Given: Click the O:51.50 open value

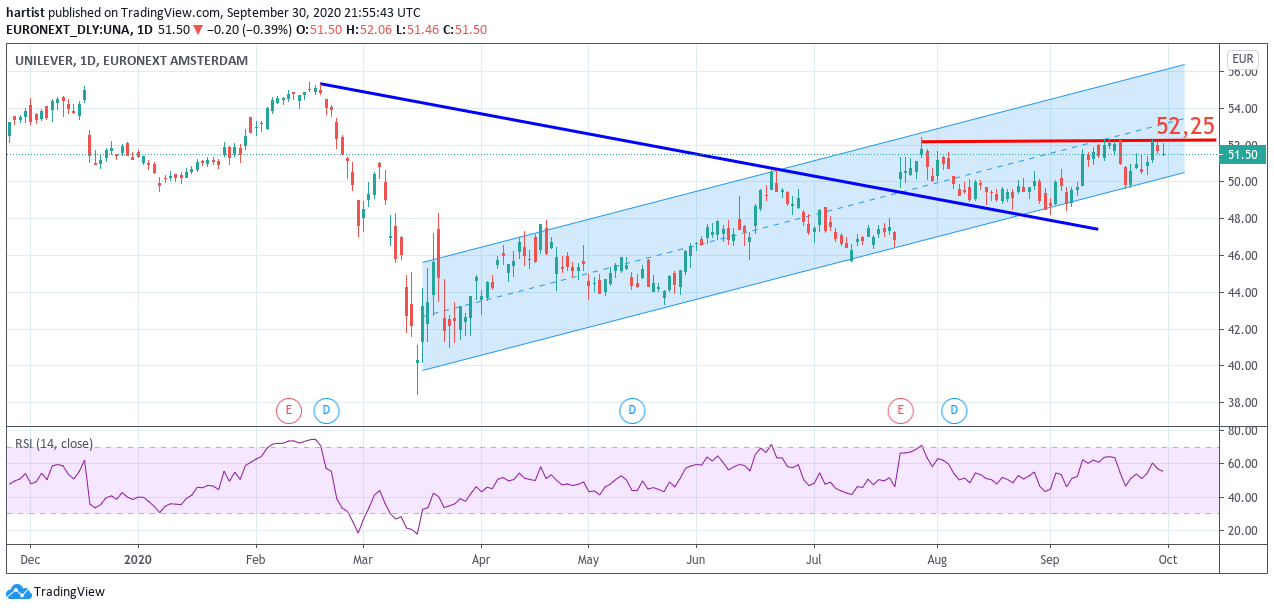Looking at the screenshot, I should [319, 30].
